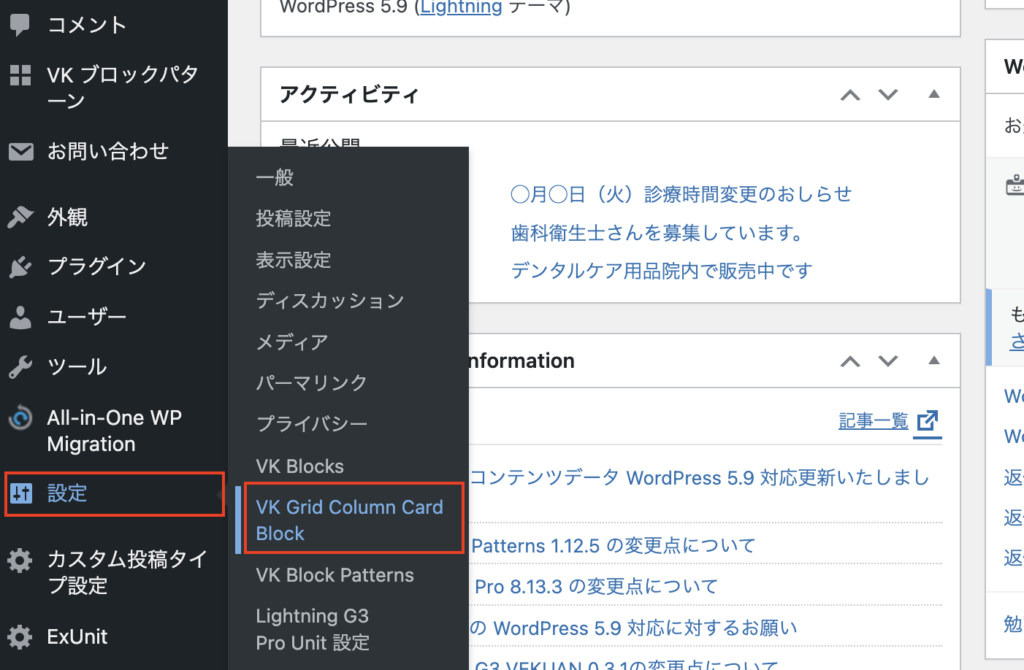Open the Lightning theme link
This screenshot has width=1024, height=670.
point(461,8)
